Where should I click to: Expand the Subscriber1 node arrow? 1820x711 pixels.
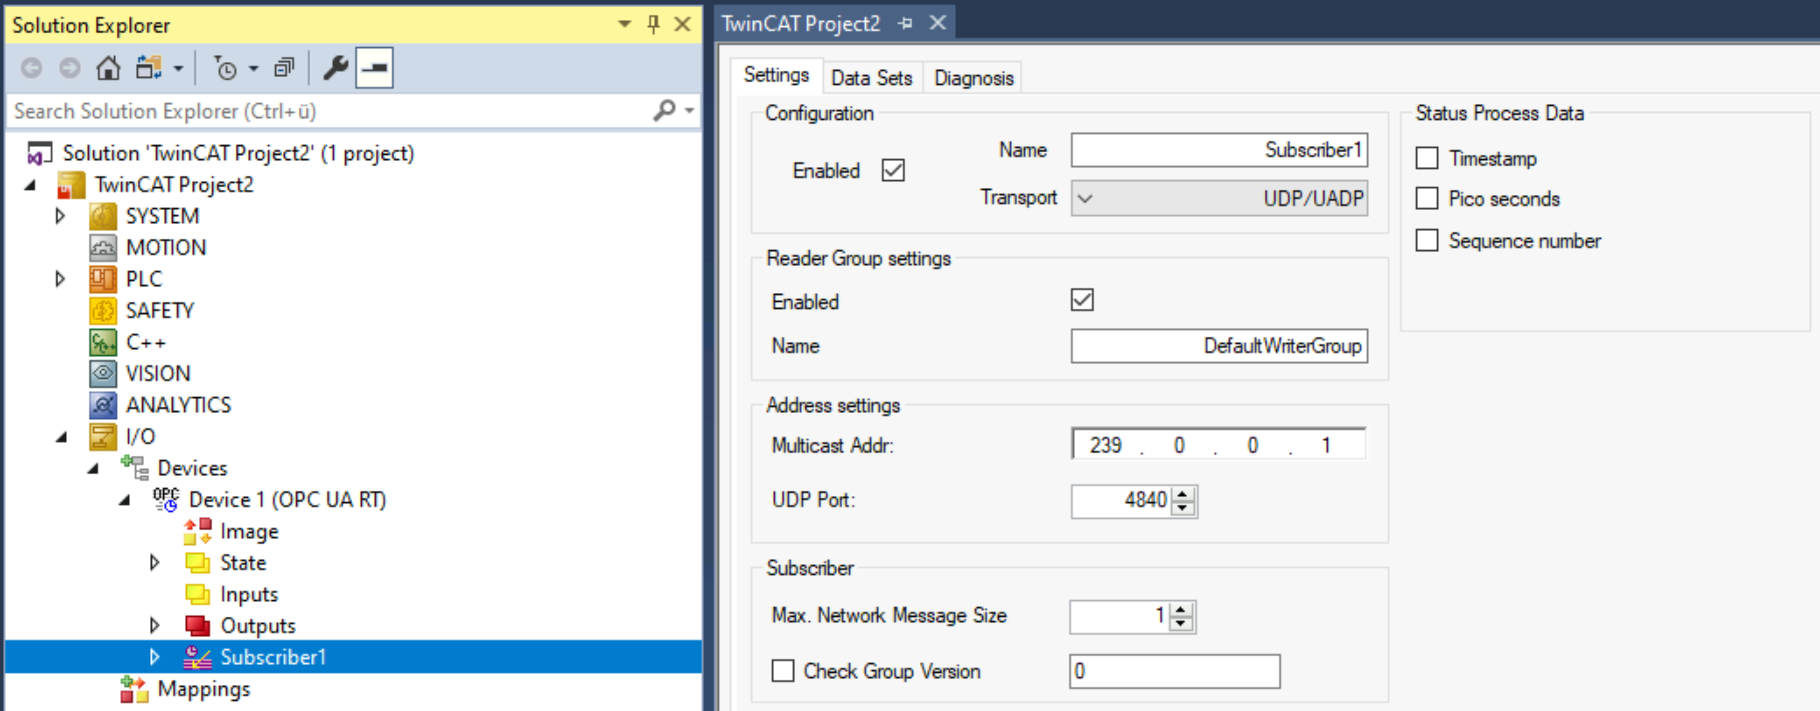[155, 657]
